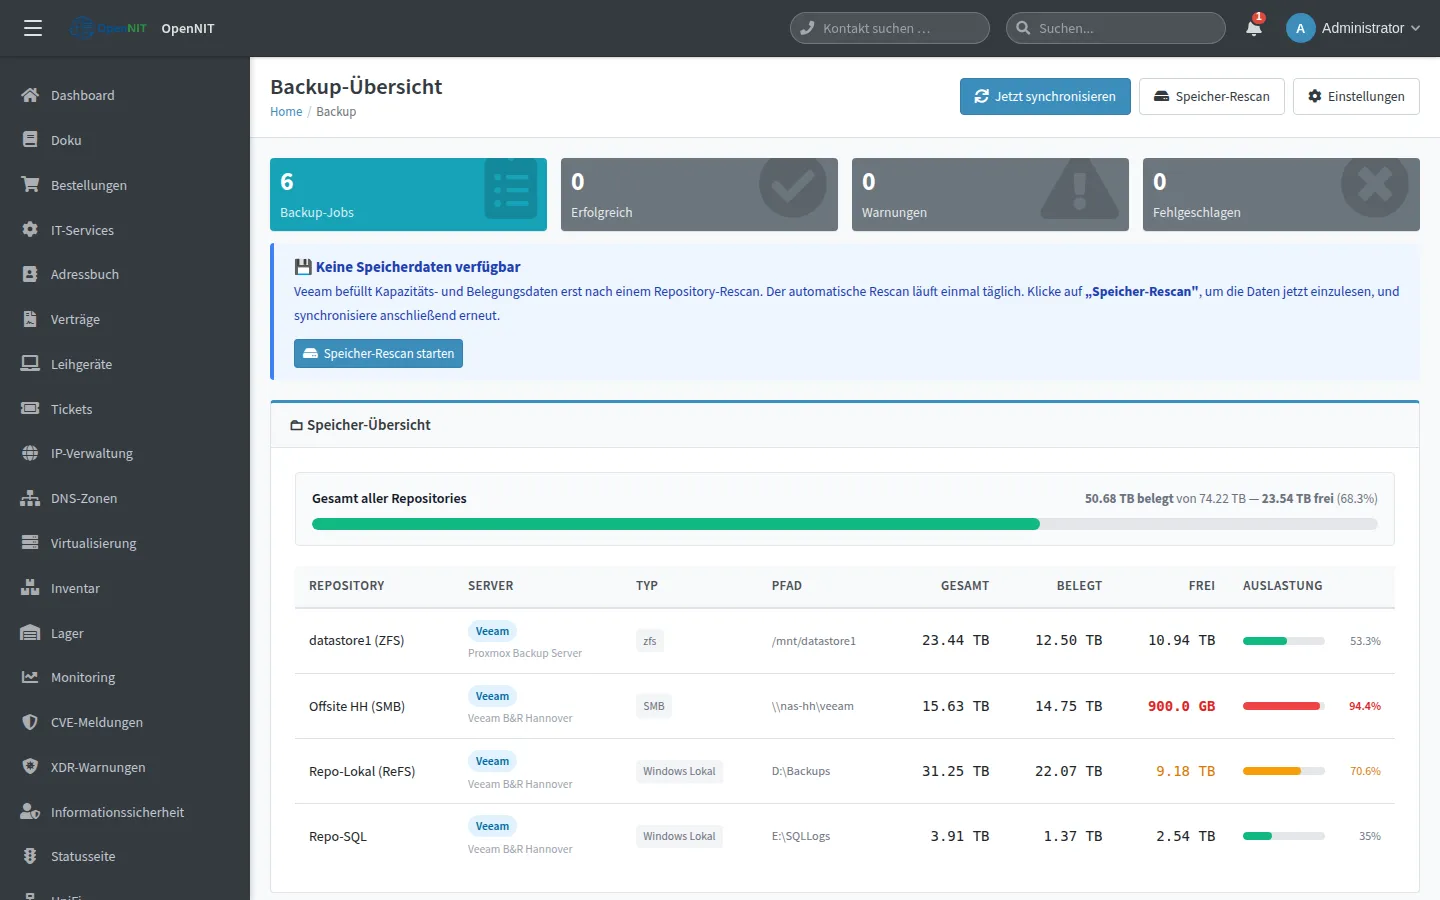Open Statusseite menu entry
This screenshot has height=900, width=1440.
(x=125, y=856)
